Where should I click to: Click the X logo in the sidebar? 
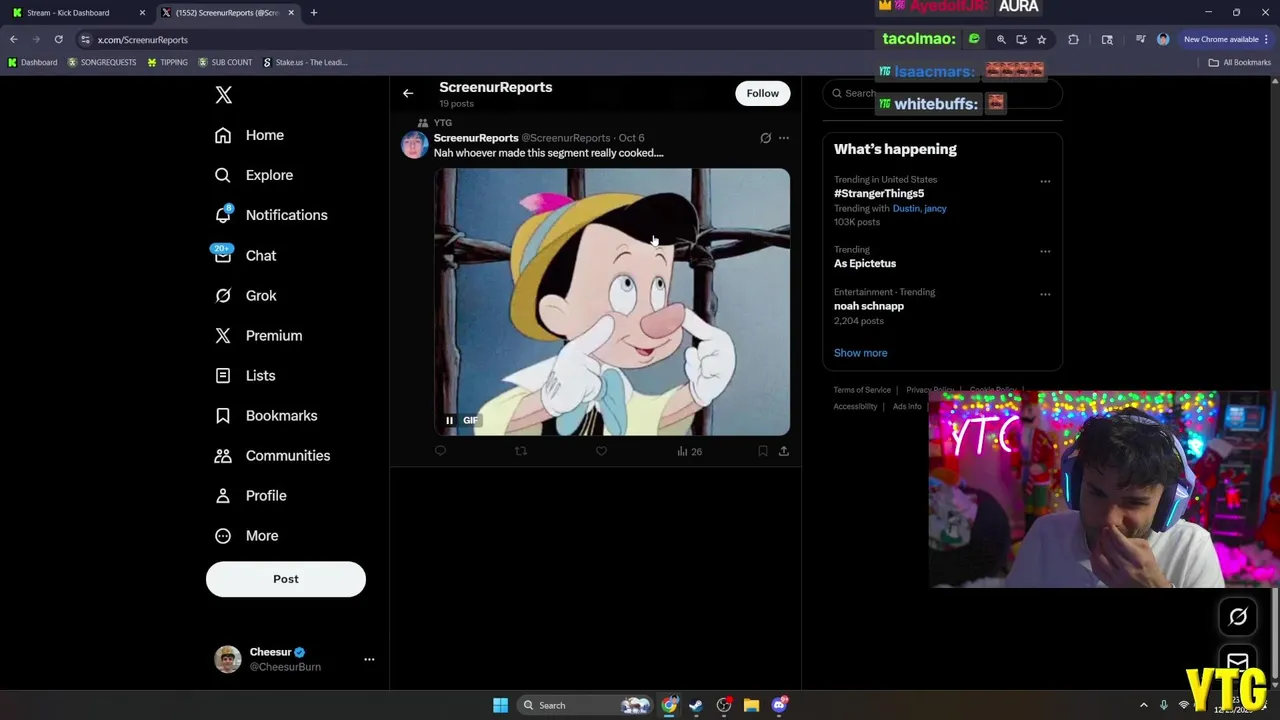tap(224, 95)
